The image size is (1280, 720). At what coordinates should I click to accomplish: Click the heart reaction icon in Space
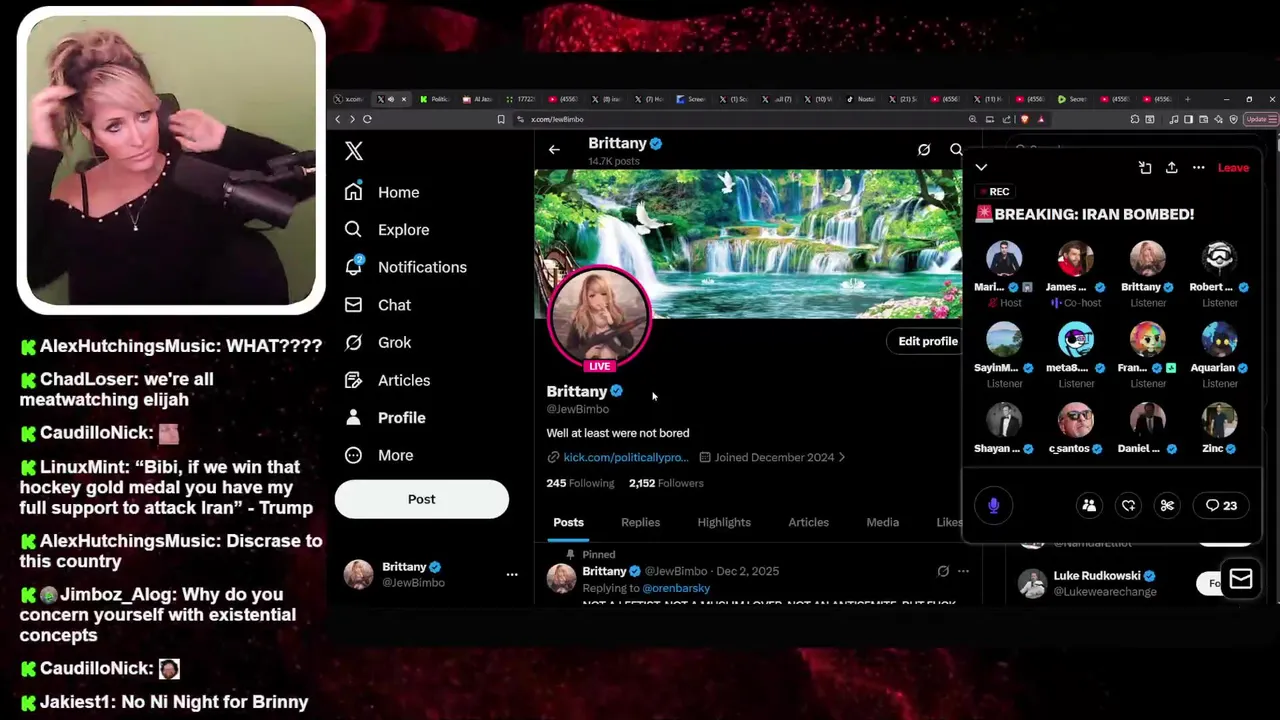1128,506
